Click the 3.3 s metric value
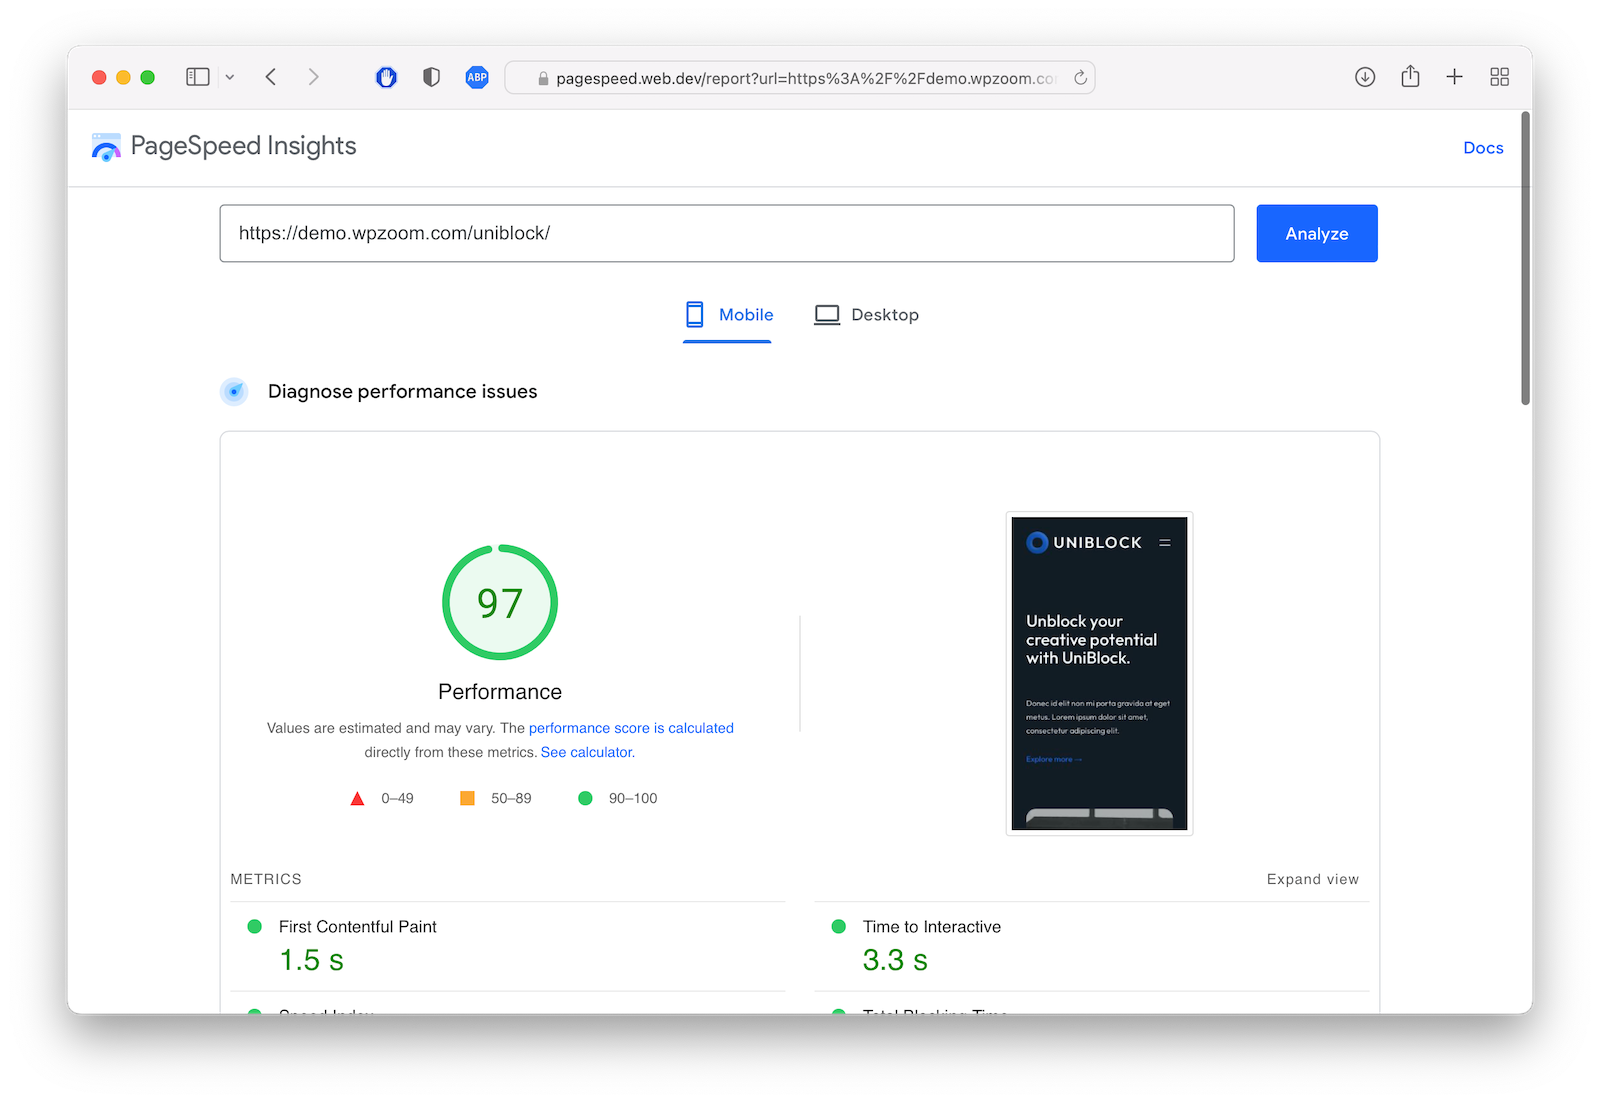 pyautogui.click(x=895, y=960)
